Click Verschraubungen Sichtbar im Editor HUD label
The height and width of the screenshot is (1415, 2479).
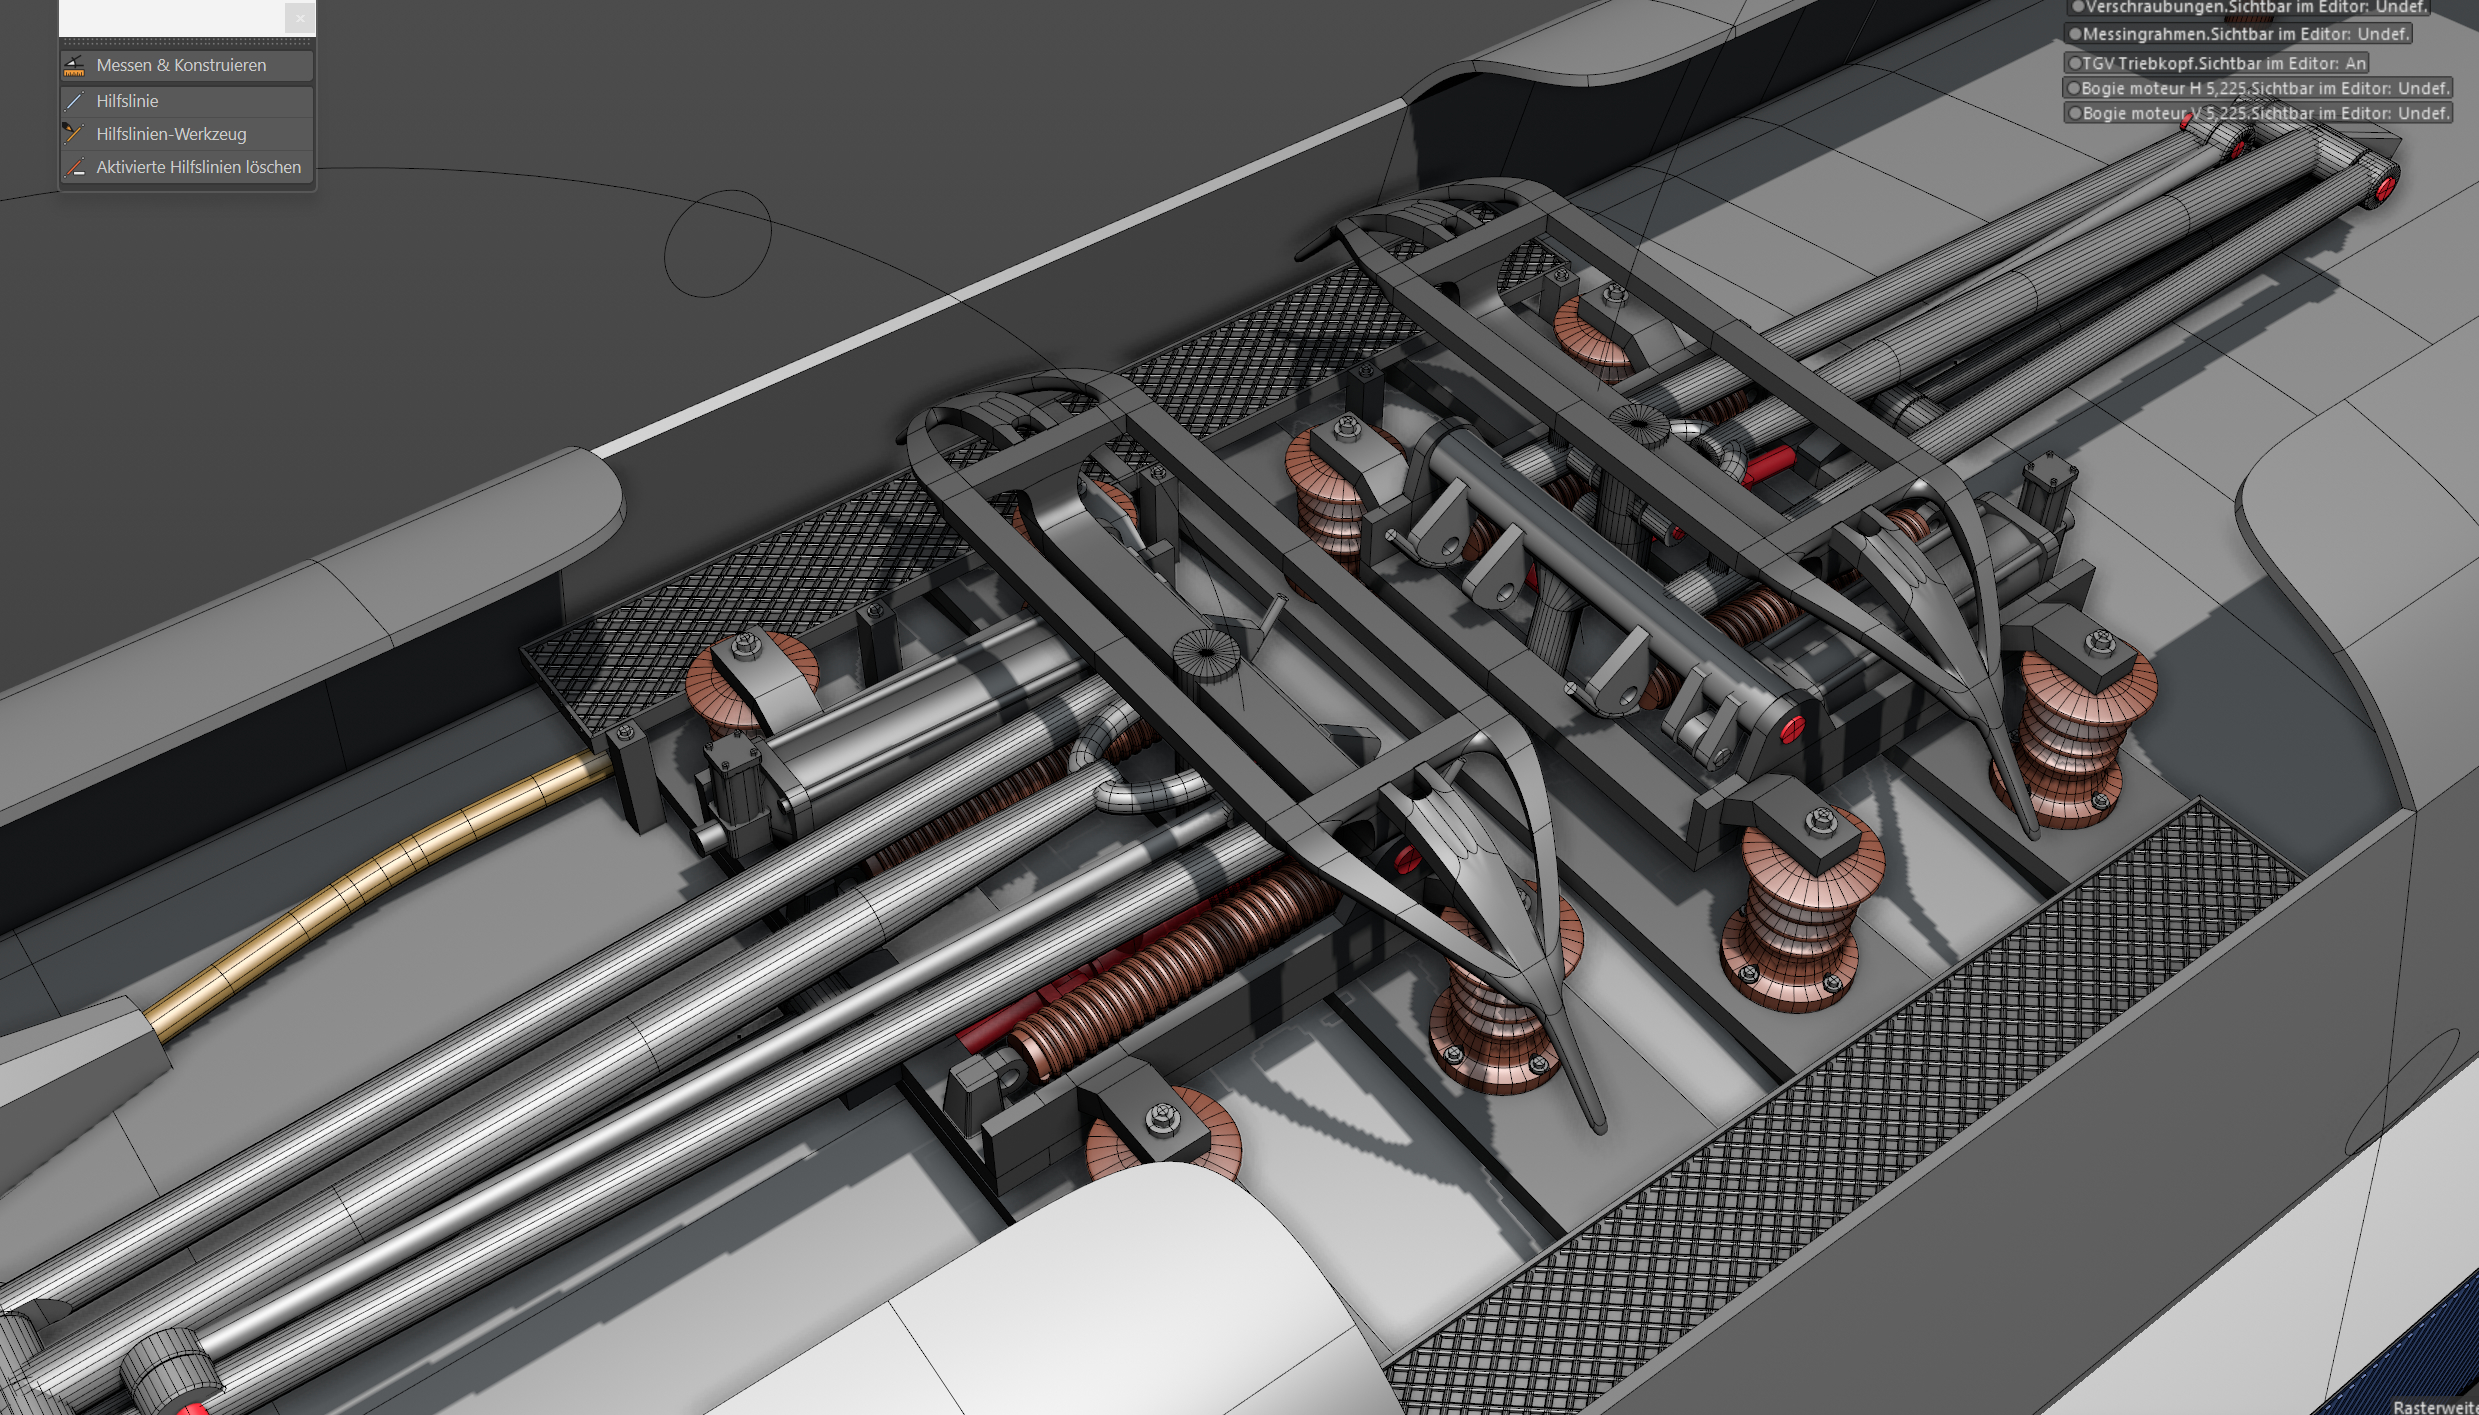point(2255,7)
